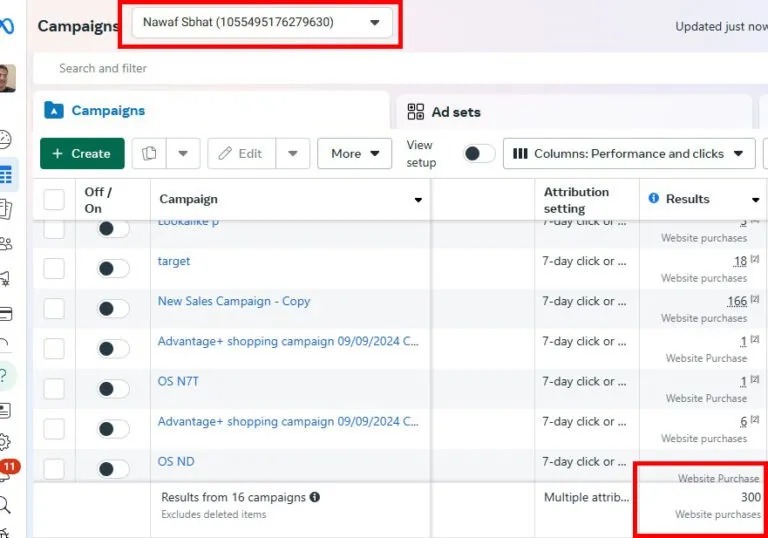Click the Search magnifier sidebar icon

pos(6,504)
